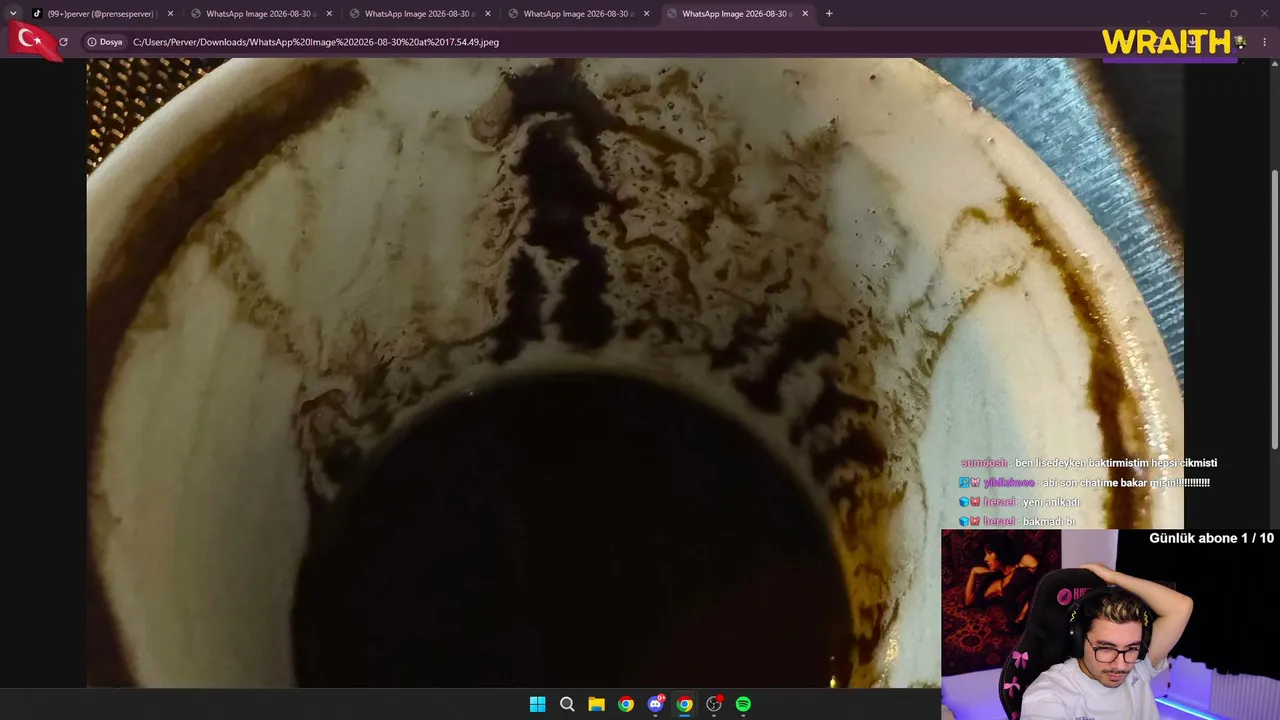
Task: Close the TikTok perver tab
Action: pyautogui.click(x=170, y=14)
